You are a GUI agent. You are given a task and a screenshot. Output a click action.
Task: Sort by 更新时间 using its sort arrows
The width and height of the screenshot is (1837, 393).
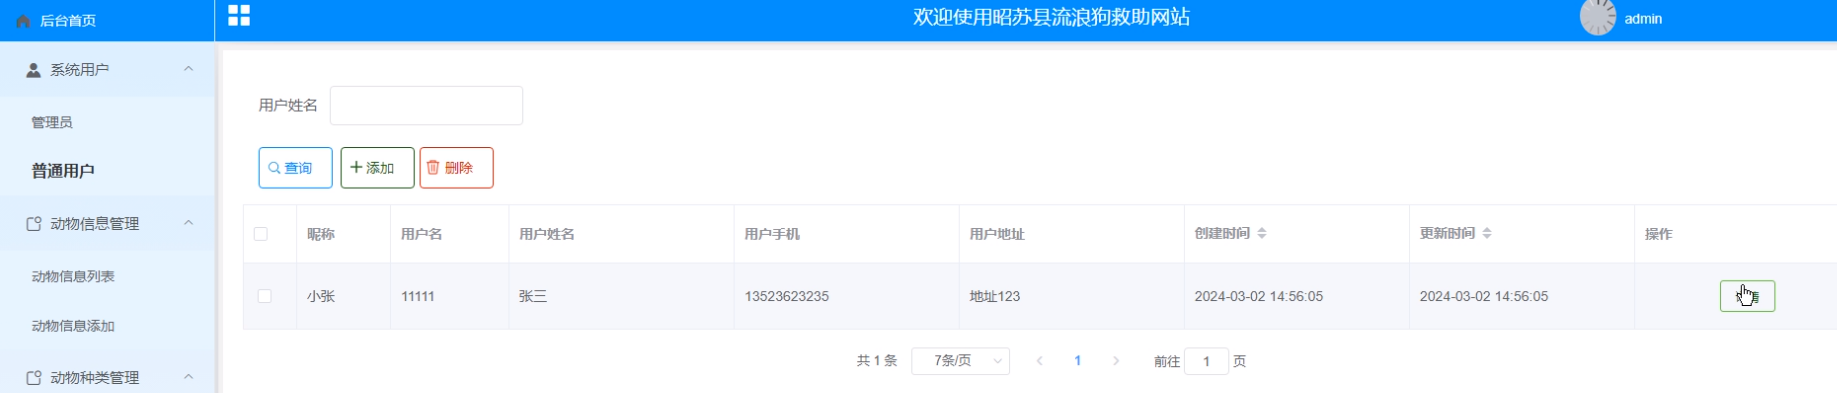click(1487, 233)
